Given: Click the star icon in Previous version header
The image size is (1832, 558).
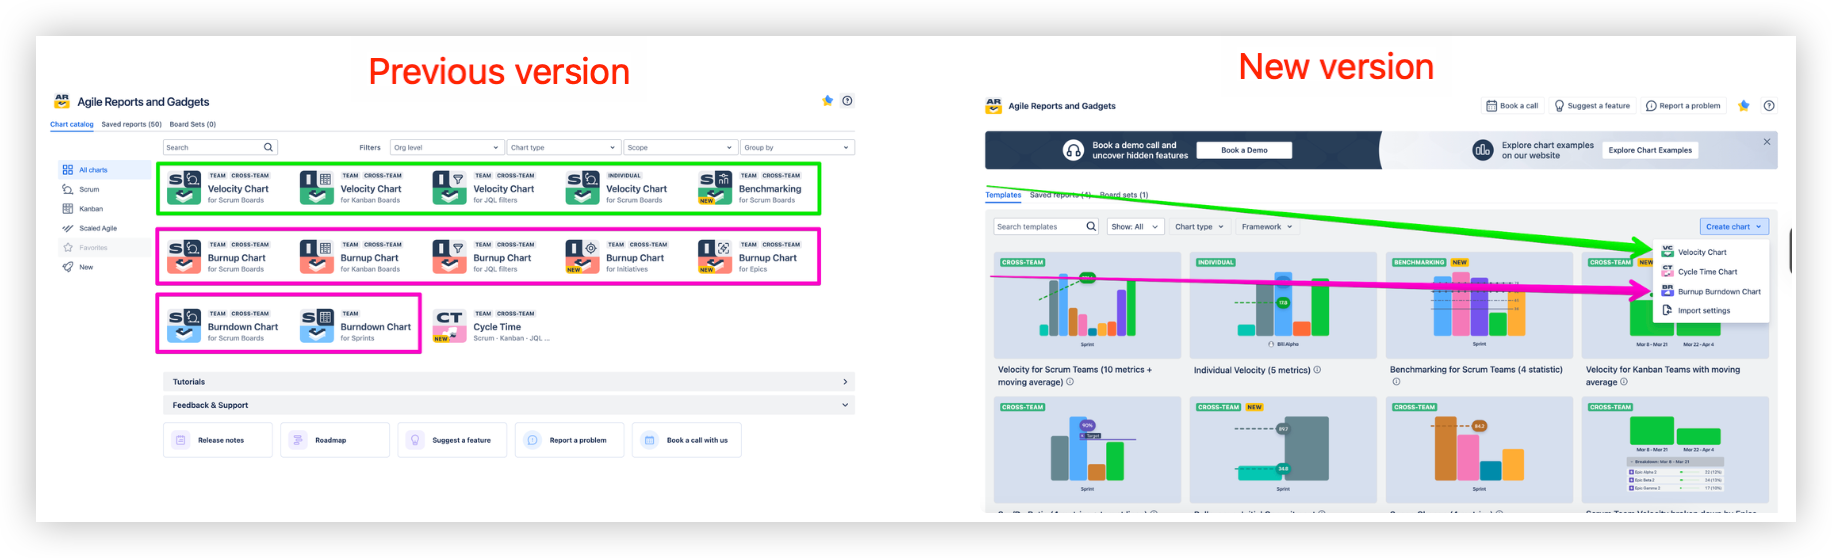Looking at the screenshot, I should [827, 101].
